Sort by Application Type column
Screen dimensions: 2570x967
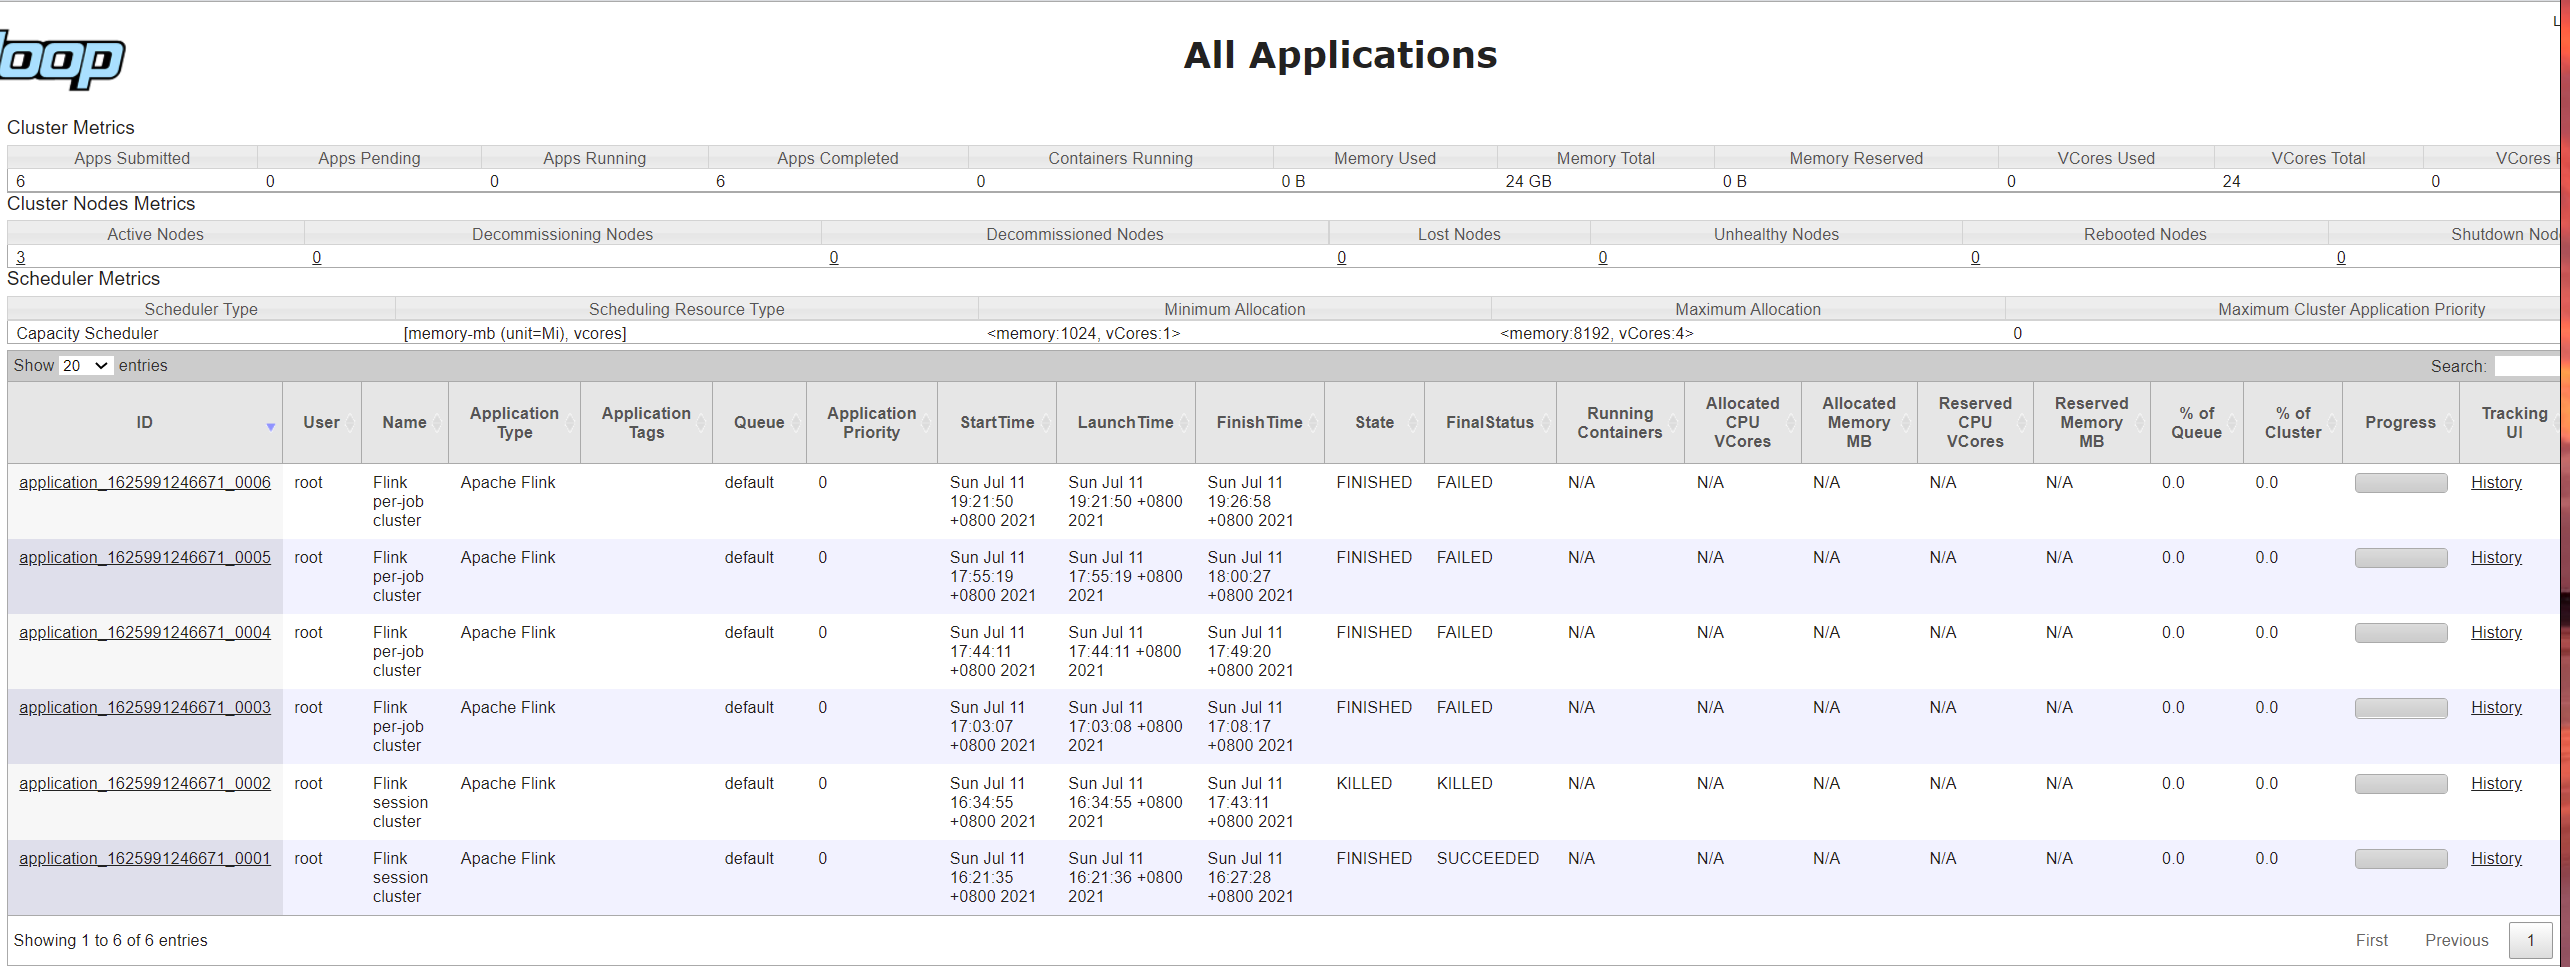514,423
